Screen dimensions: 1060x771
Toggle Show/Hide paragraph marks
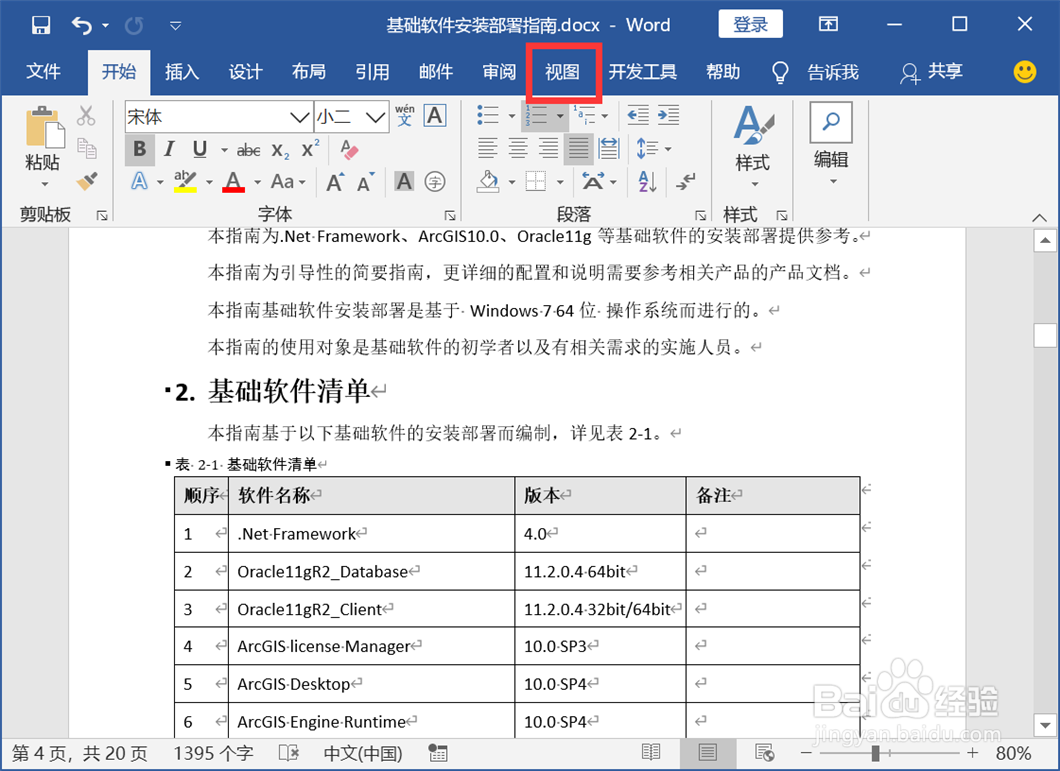[x=685, y=181]
